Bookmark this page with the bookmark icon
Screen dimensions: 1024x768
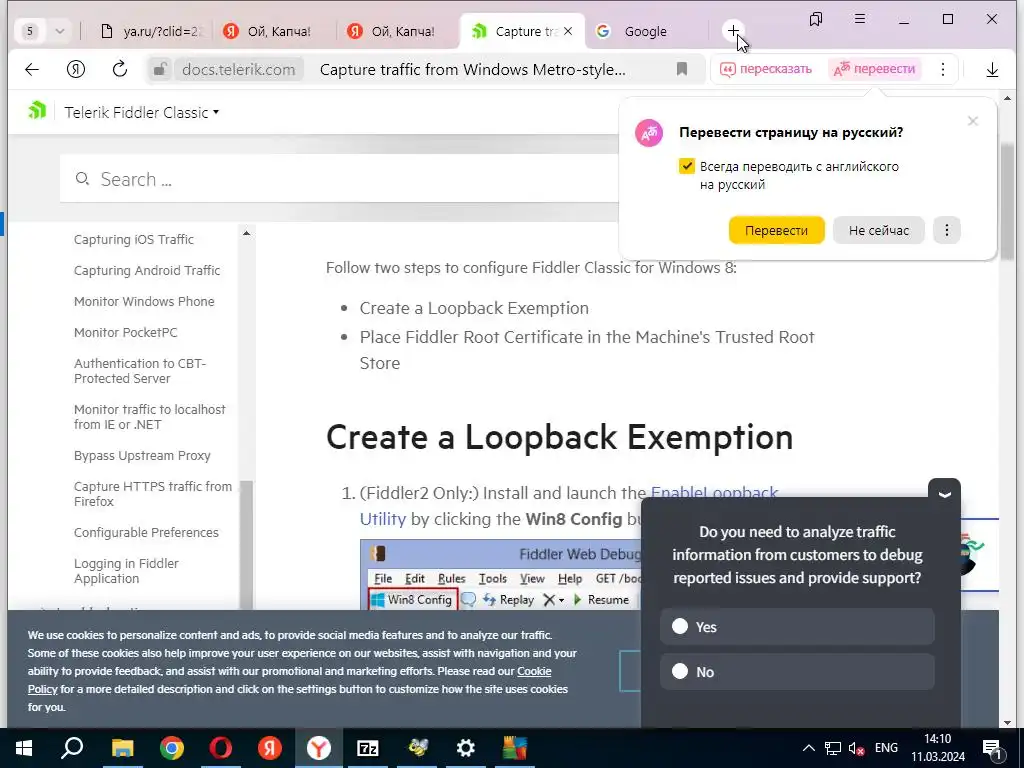[682, 69]
